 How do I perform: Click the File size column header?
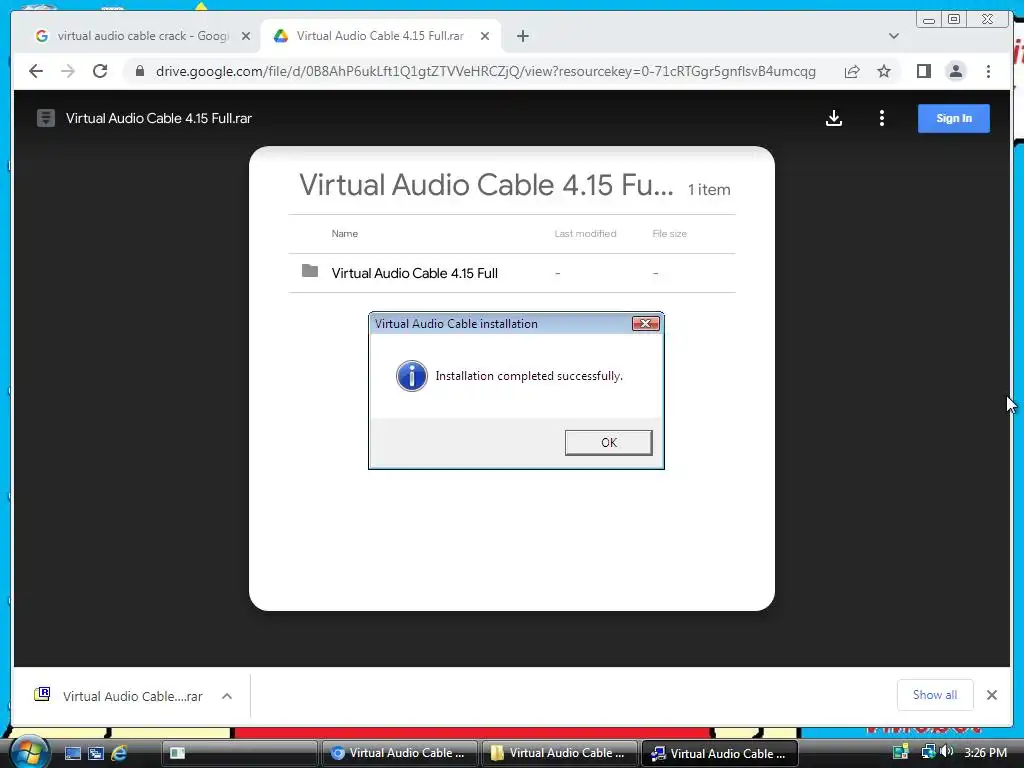(x=669, y=233)
